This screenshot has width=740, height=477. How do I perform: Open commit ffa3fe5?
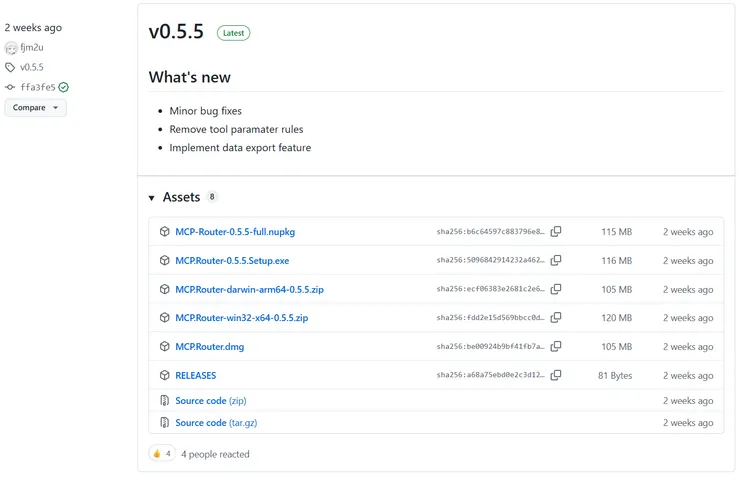37,87
